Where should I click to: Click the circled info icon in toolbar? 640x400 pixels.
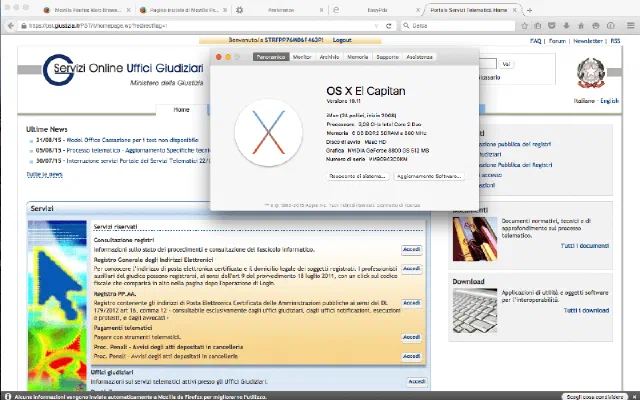click(x=611, y=26)
